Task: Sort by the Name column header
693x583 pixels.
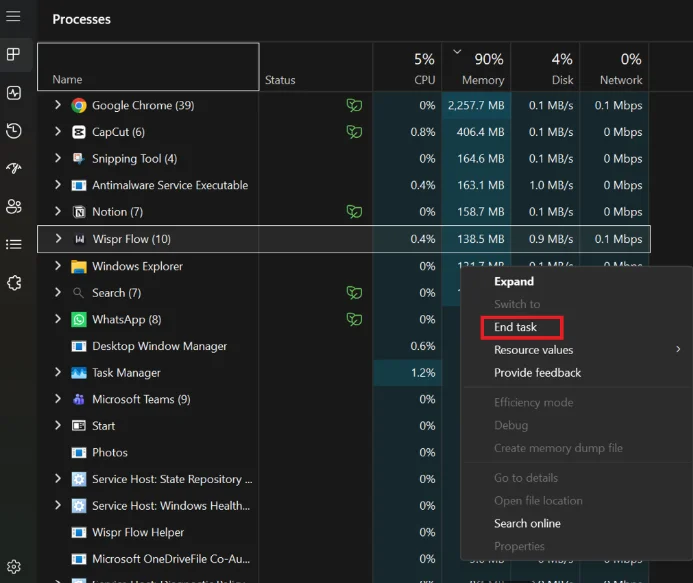Action: (x=148, y=67)
